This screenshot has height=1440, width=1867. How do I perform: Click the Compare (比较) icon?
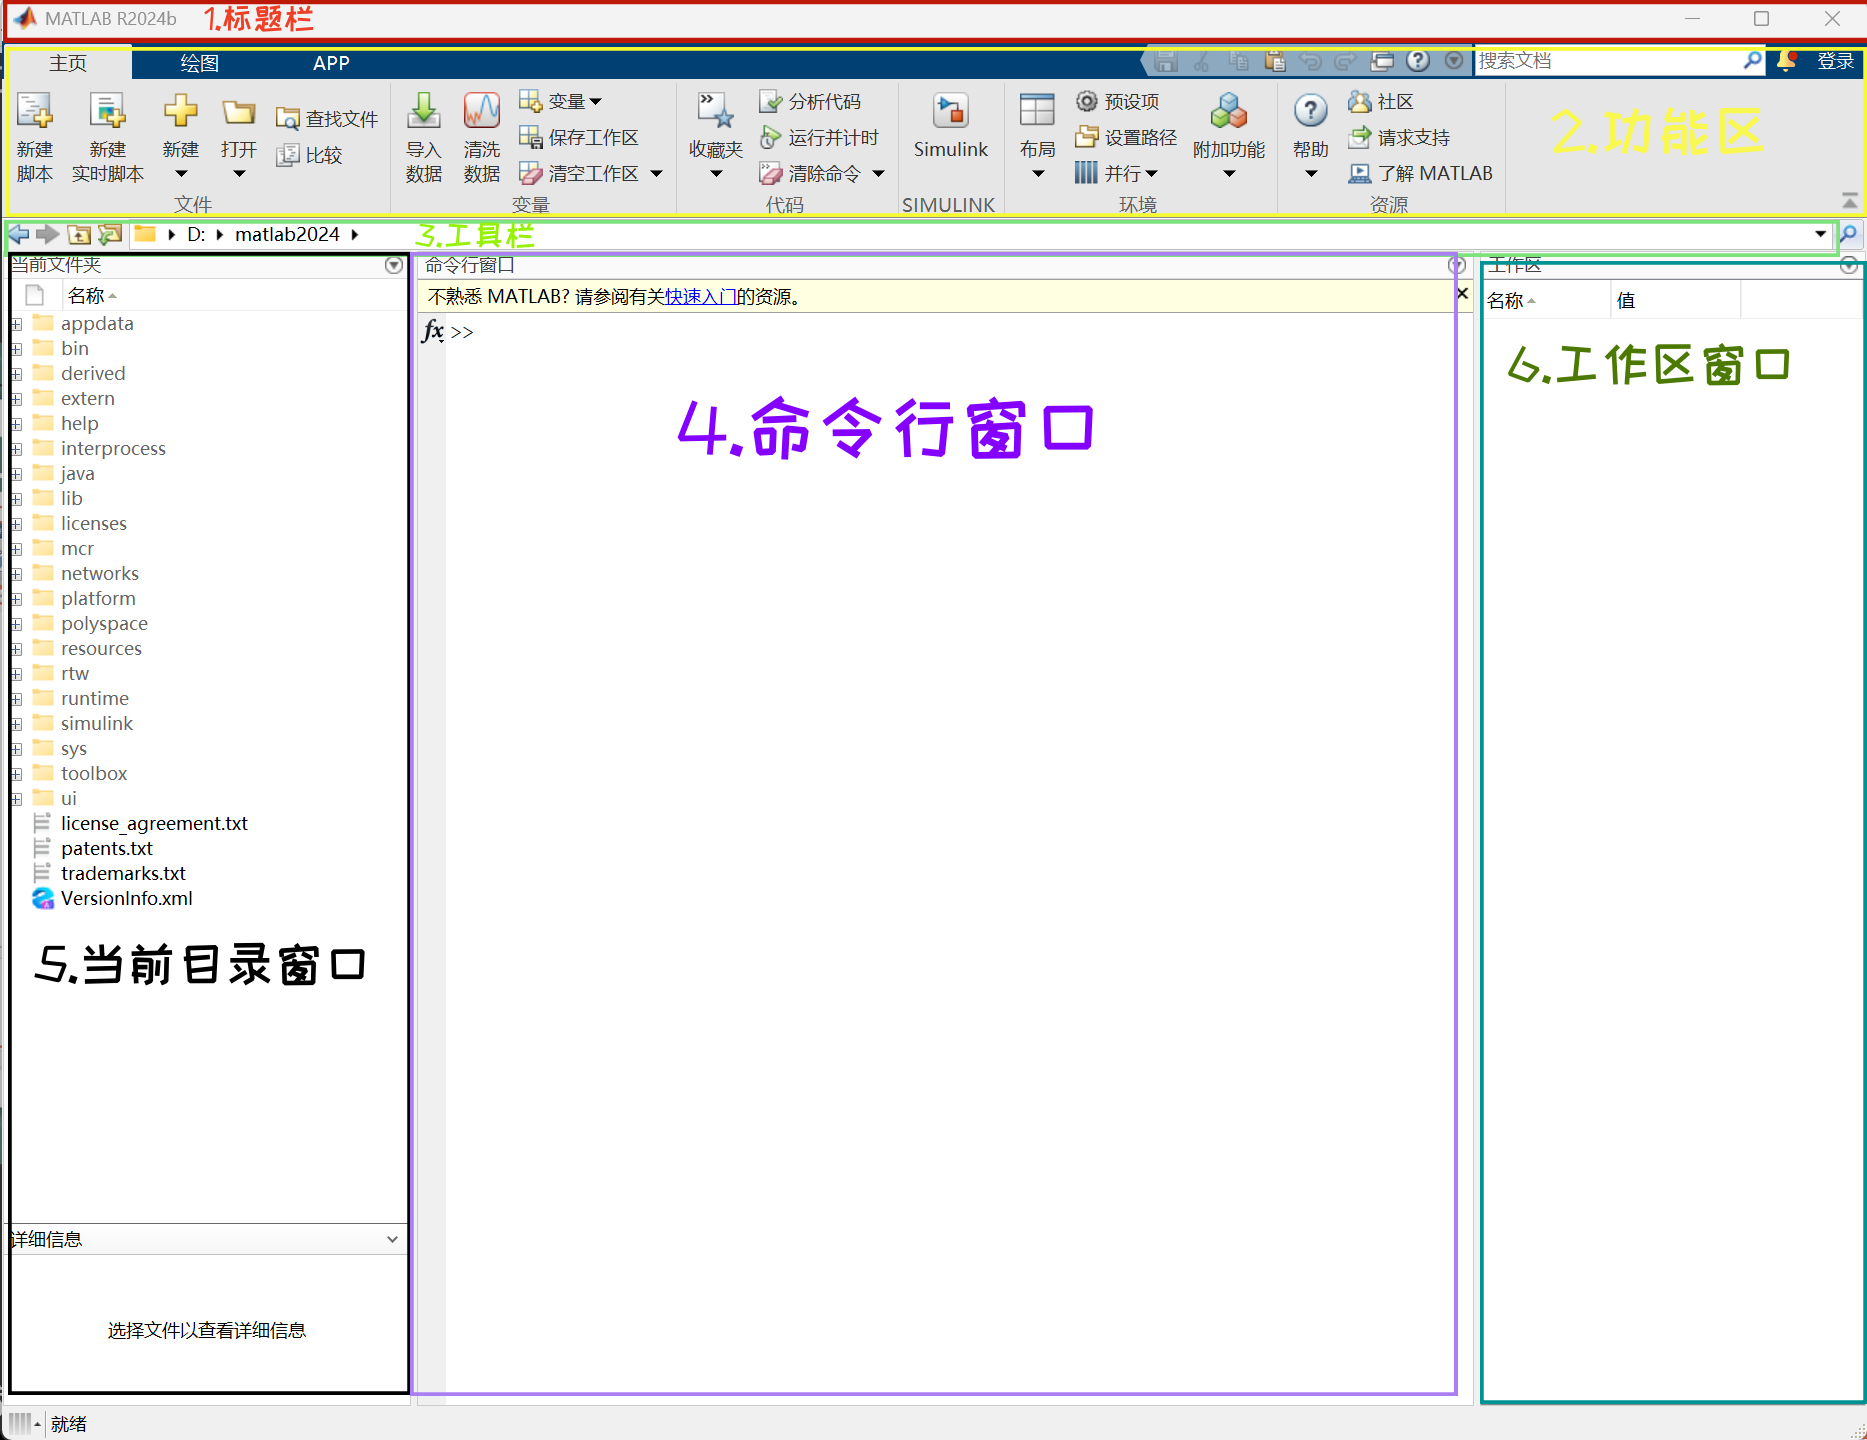tap(288, 155)
